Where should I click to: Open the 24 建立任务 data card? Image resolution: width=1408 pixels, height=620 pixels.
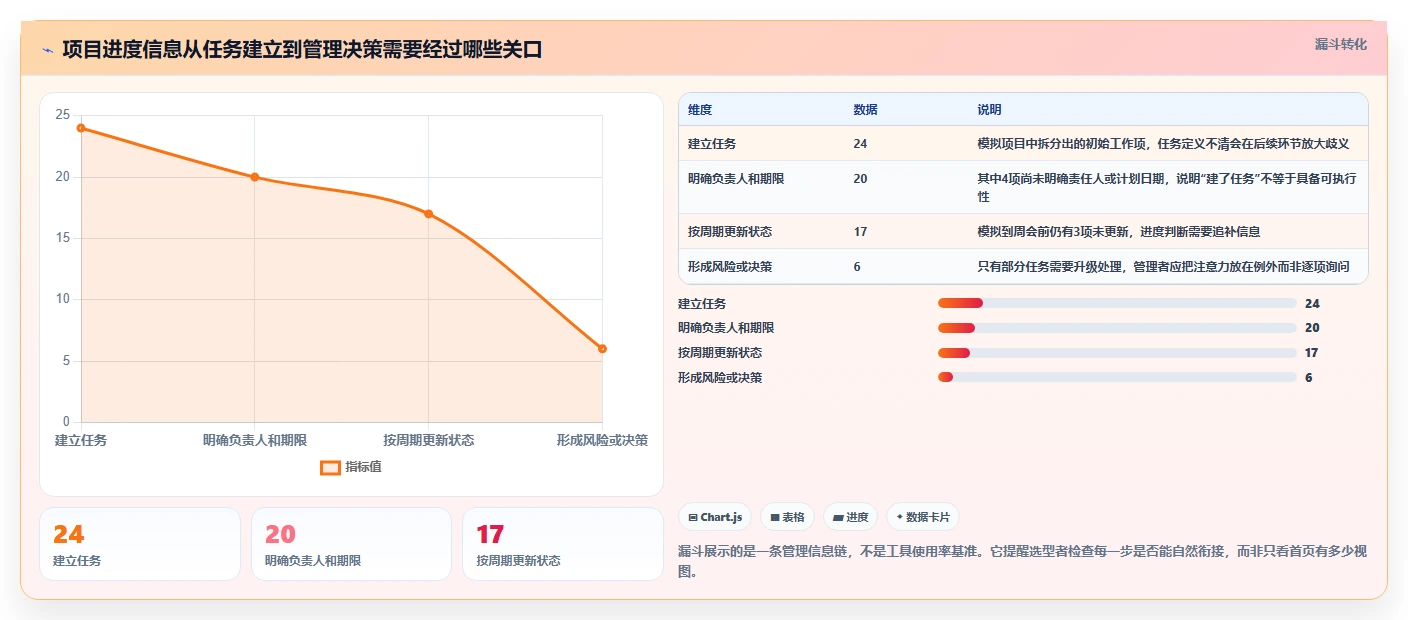(x=140, y=544)
